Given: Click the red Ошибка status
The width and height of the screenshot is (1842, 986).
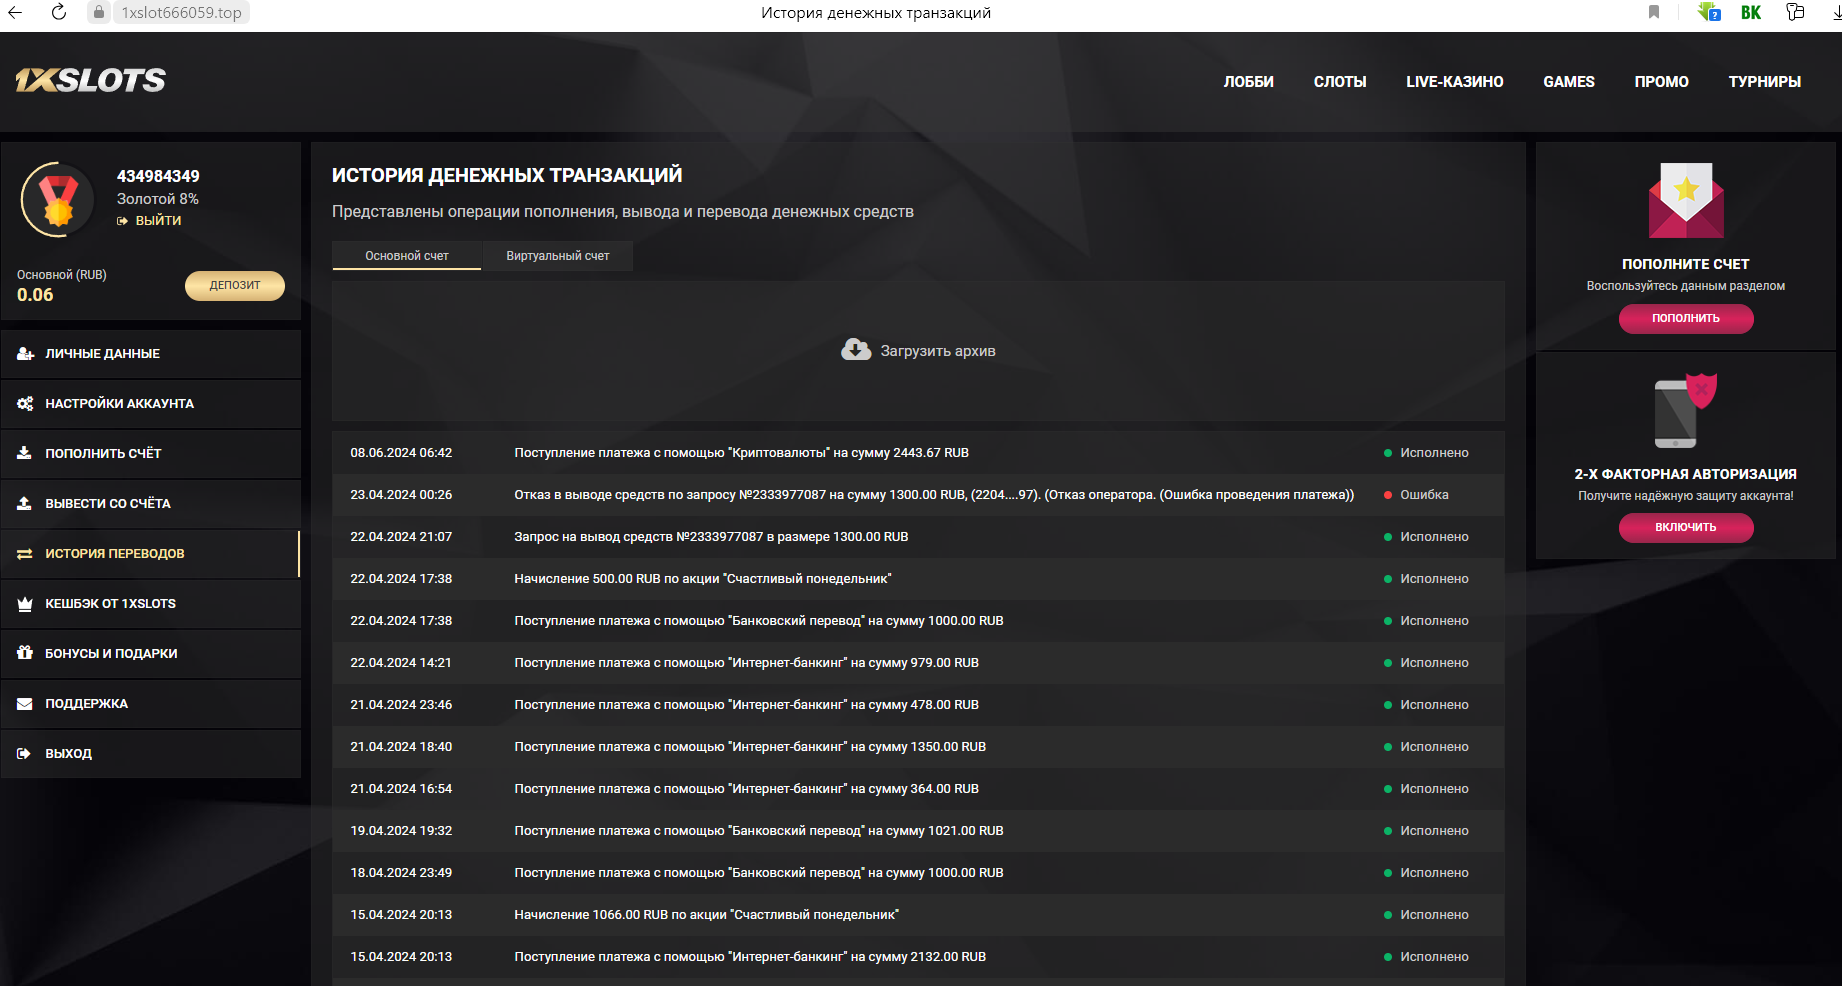Looking at the screenshot, I should tap(1424, 495).
